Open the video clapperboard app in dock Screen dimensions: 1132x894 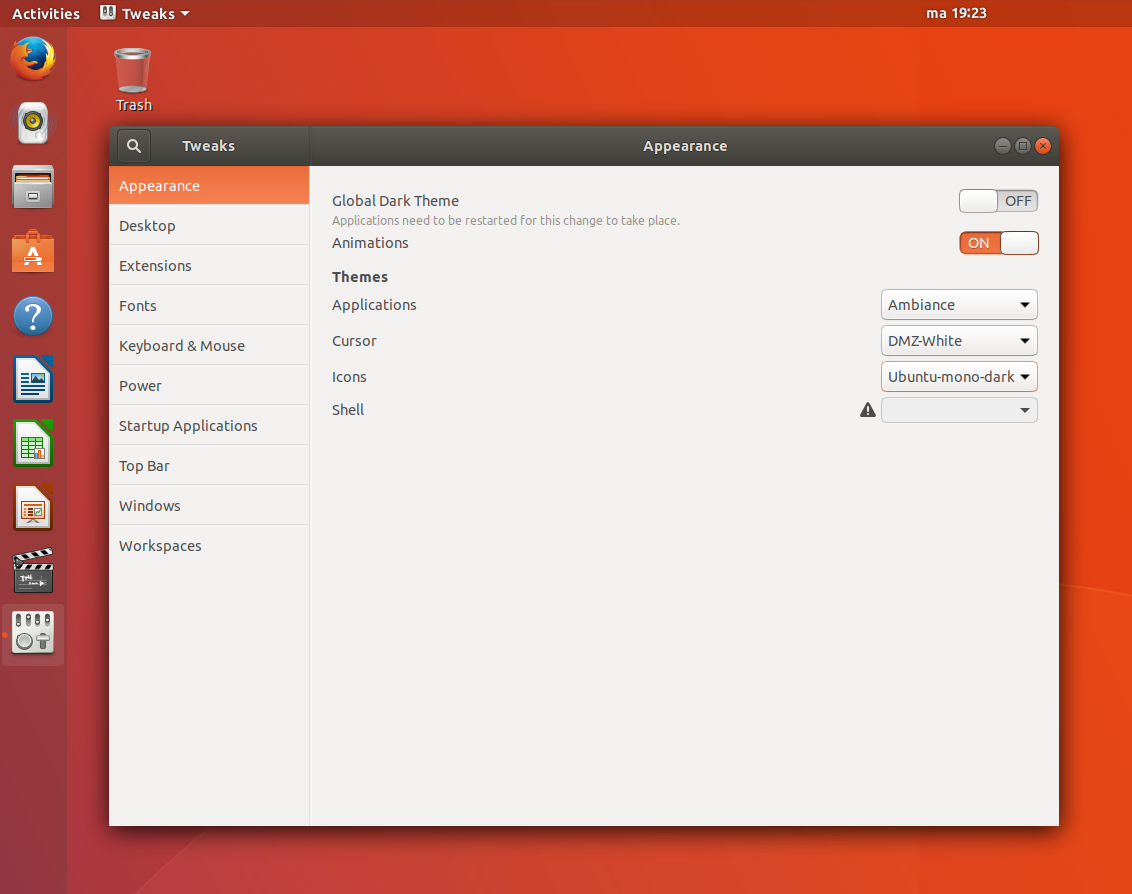(33, 570)
